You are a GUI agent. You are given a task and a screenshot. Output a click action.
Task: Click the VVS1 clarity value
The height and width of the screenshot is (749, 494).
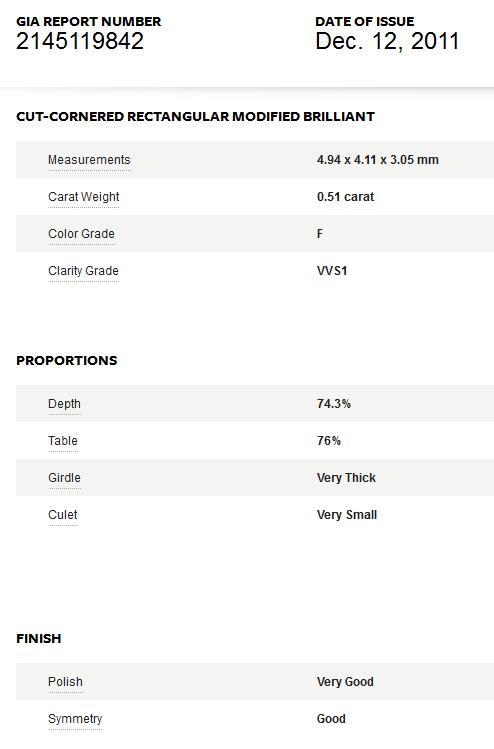point(332,271)
